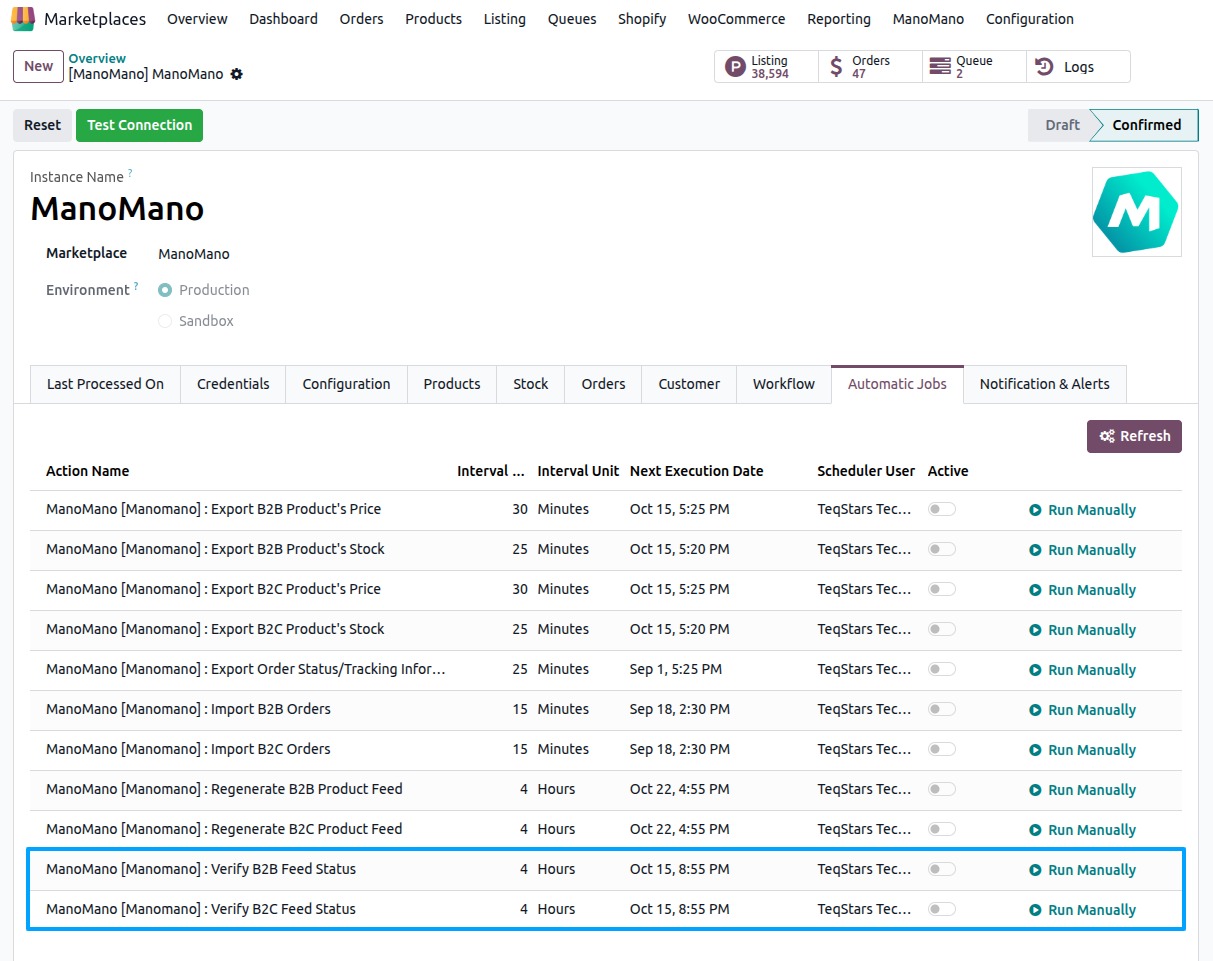Click Test Connection button
This screenshot has width=1213, height=961.
pyautogui.click(x=139, y=125)
